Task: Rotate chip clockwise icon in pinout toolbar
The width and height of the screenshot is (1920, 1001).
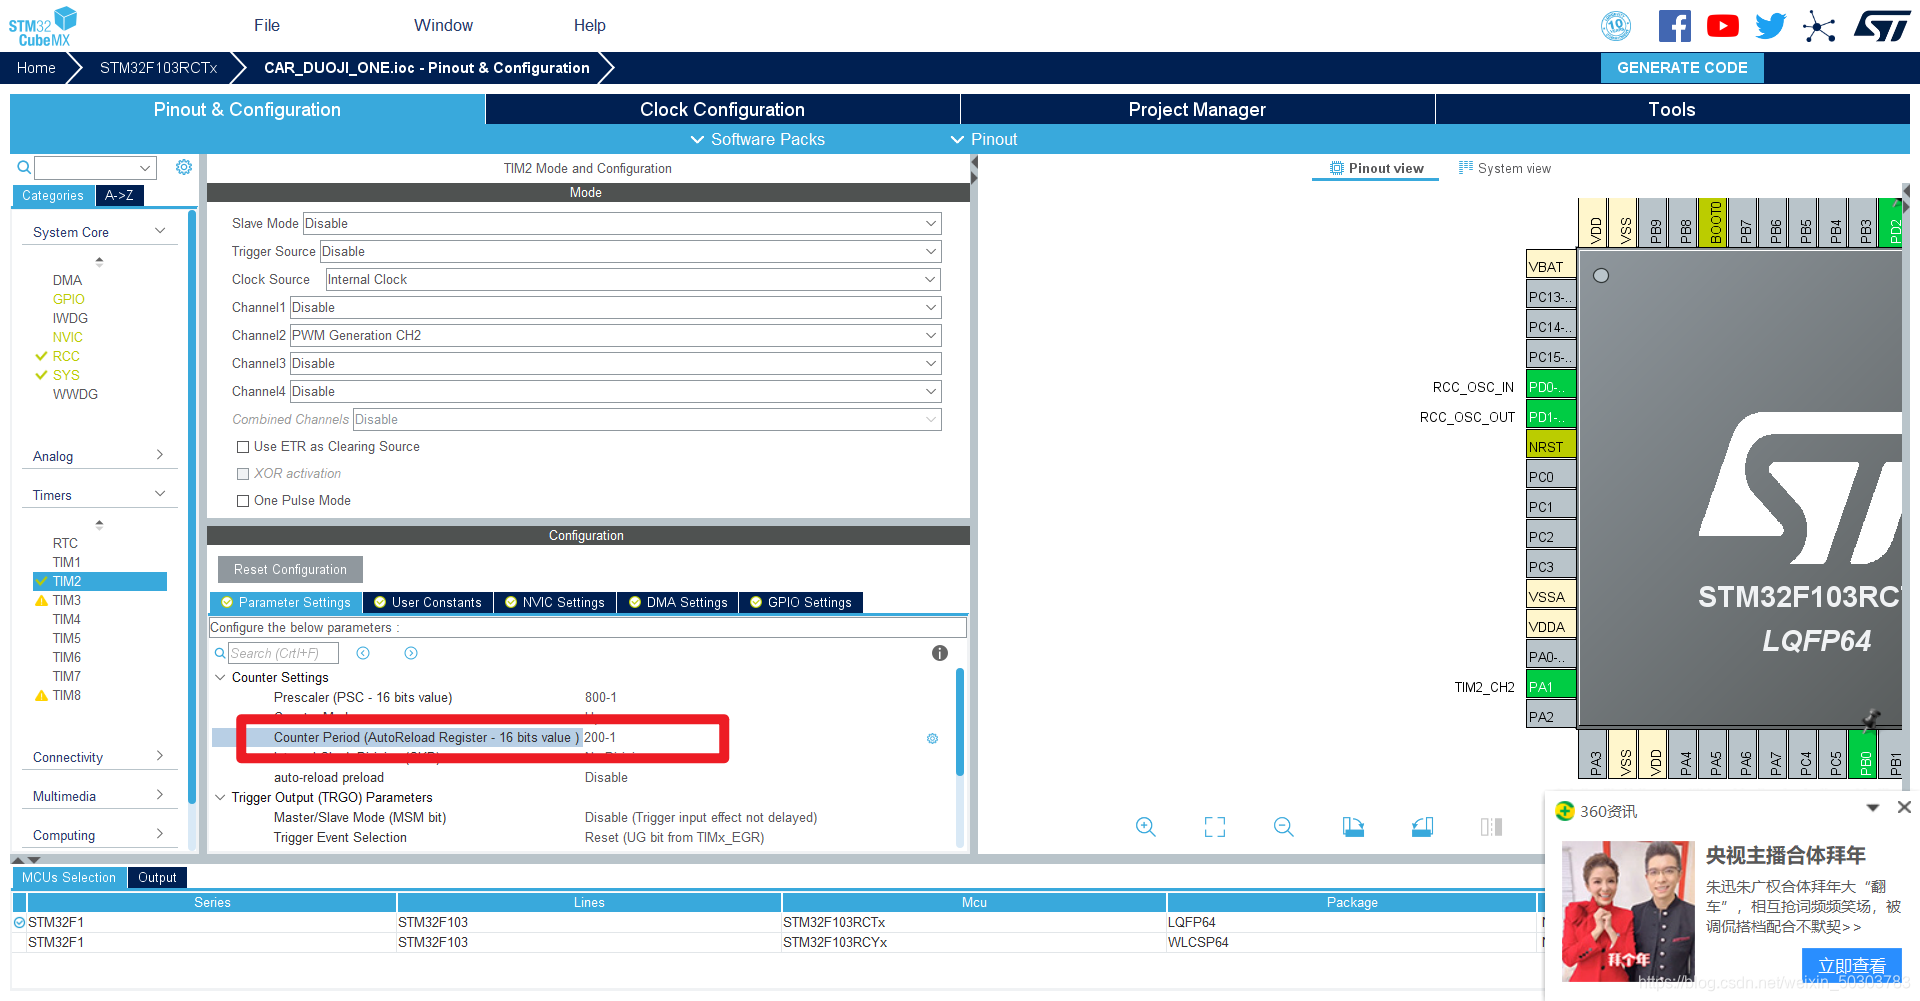Action: point(1353,827)
